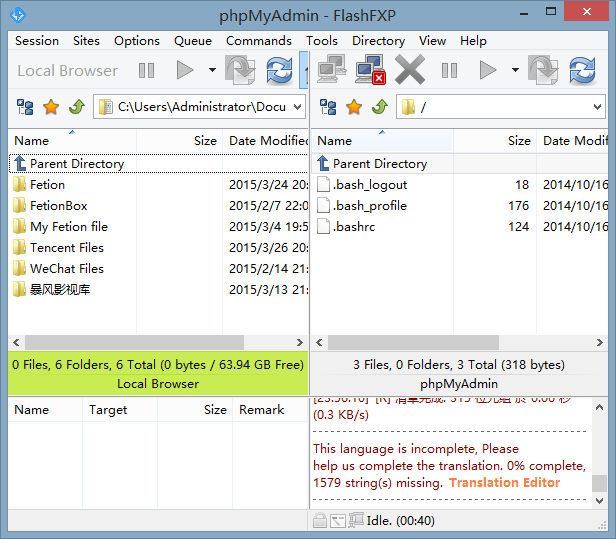Select remote Parent Directory row
This screenshot has width=616, height=539.
[x=460, y=163]
